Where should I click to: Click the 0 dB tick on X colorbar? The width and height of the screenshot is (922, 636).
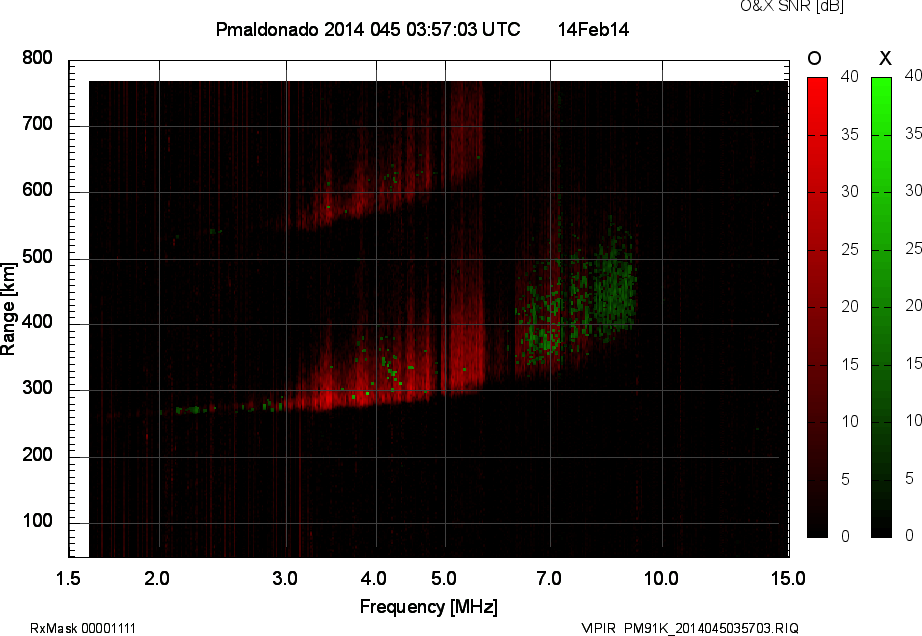[909, 535]
